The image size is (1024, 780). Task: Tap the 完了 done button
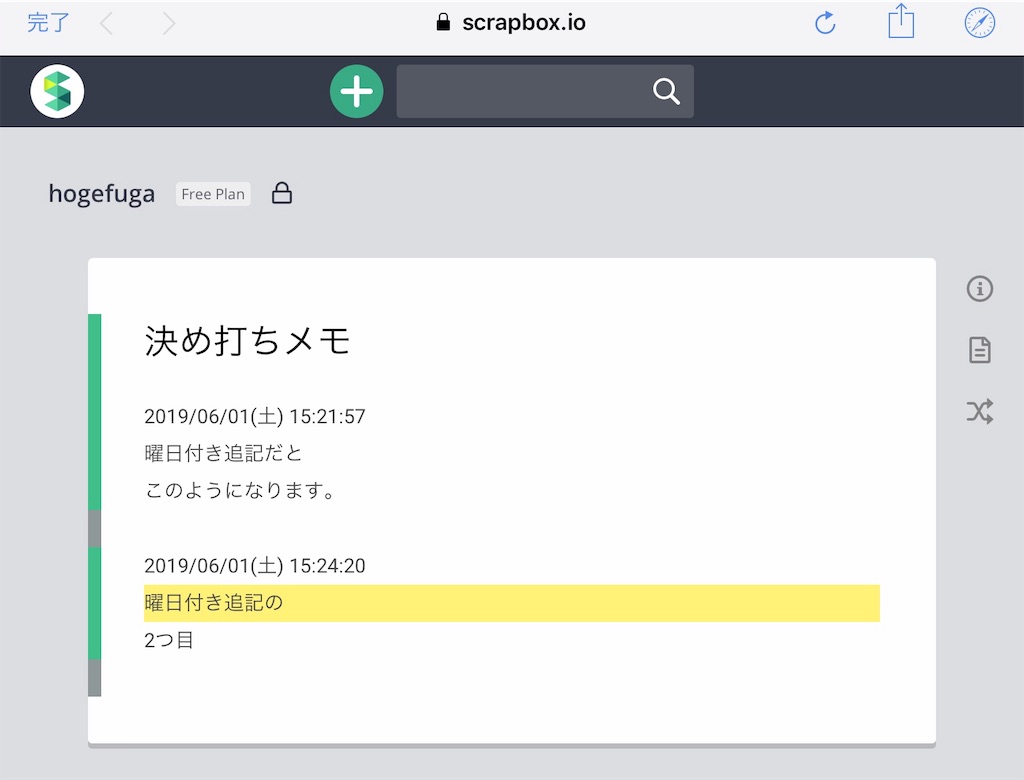point(48,23)
